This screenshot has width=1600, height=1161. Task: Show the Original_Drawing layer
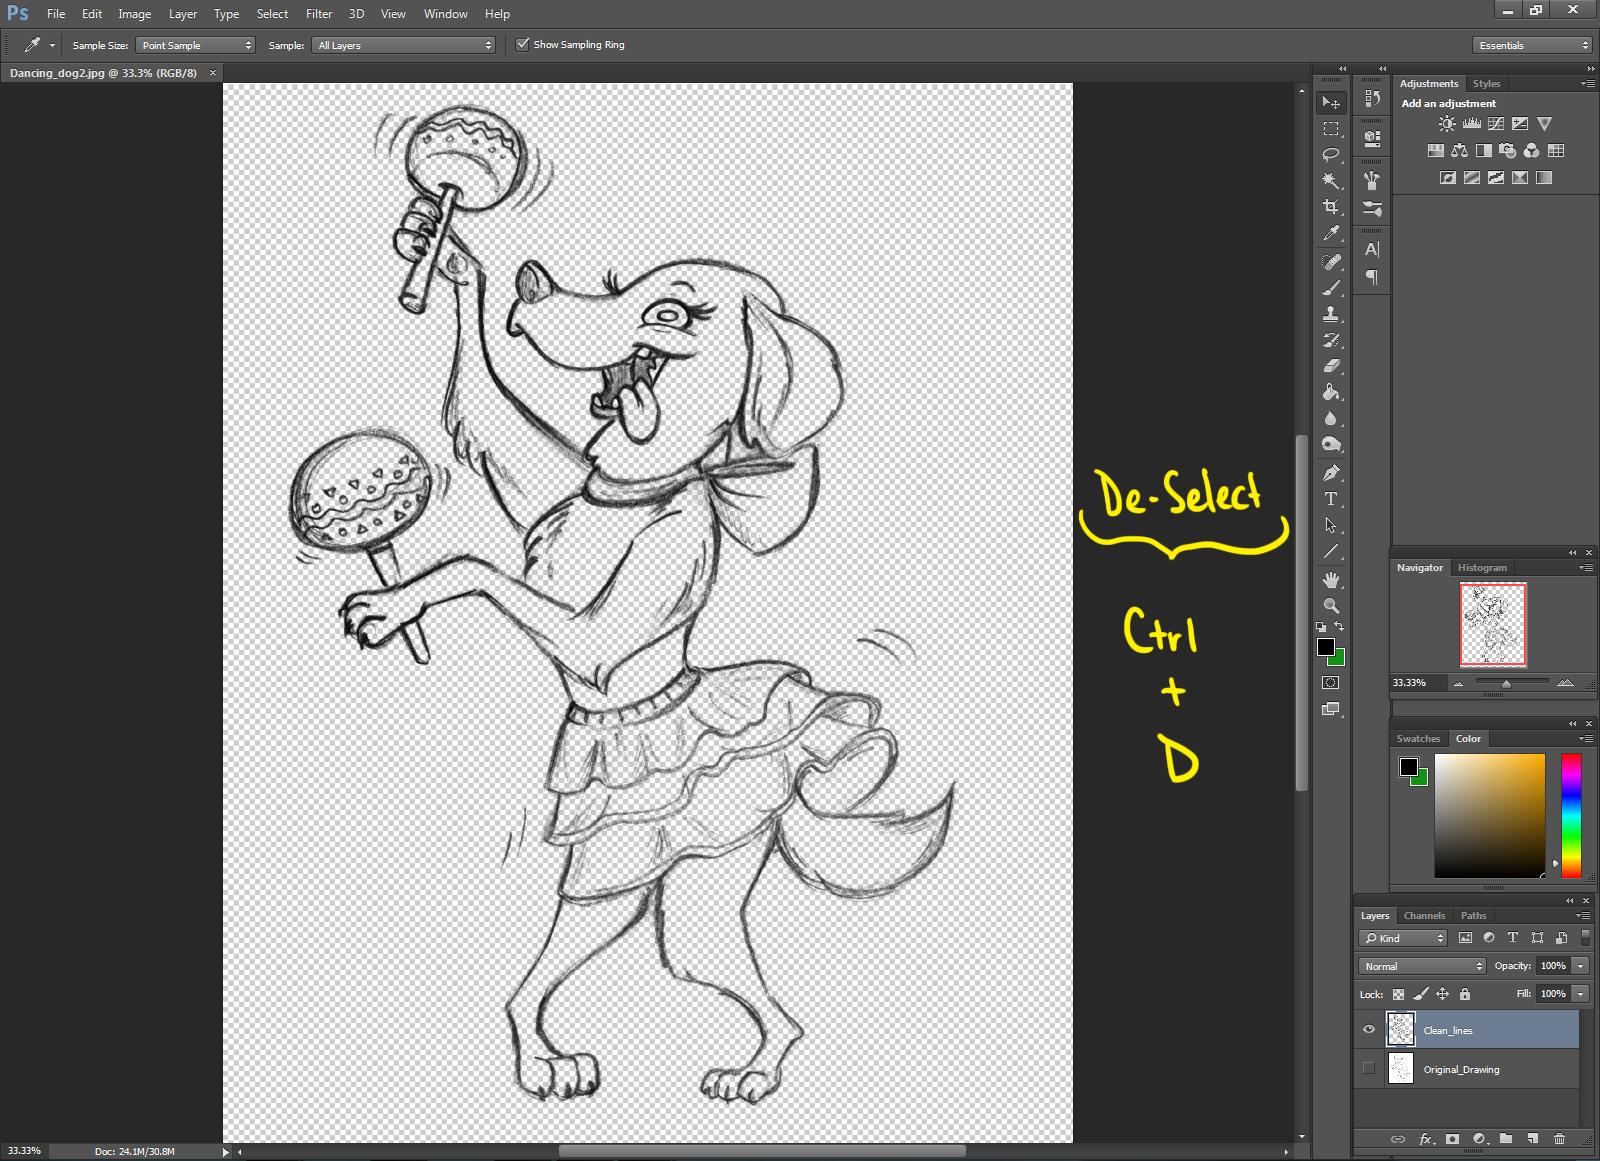1369,1069
